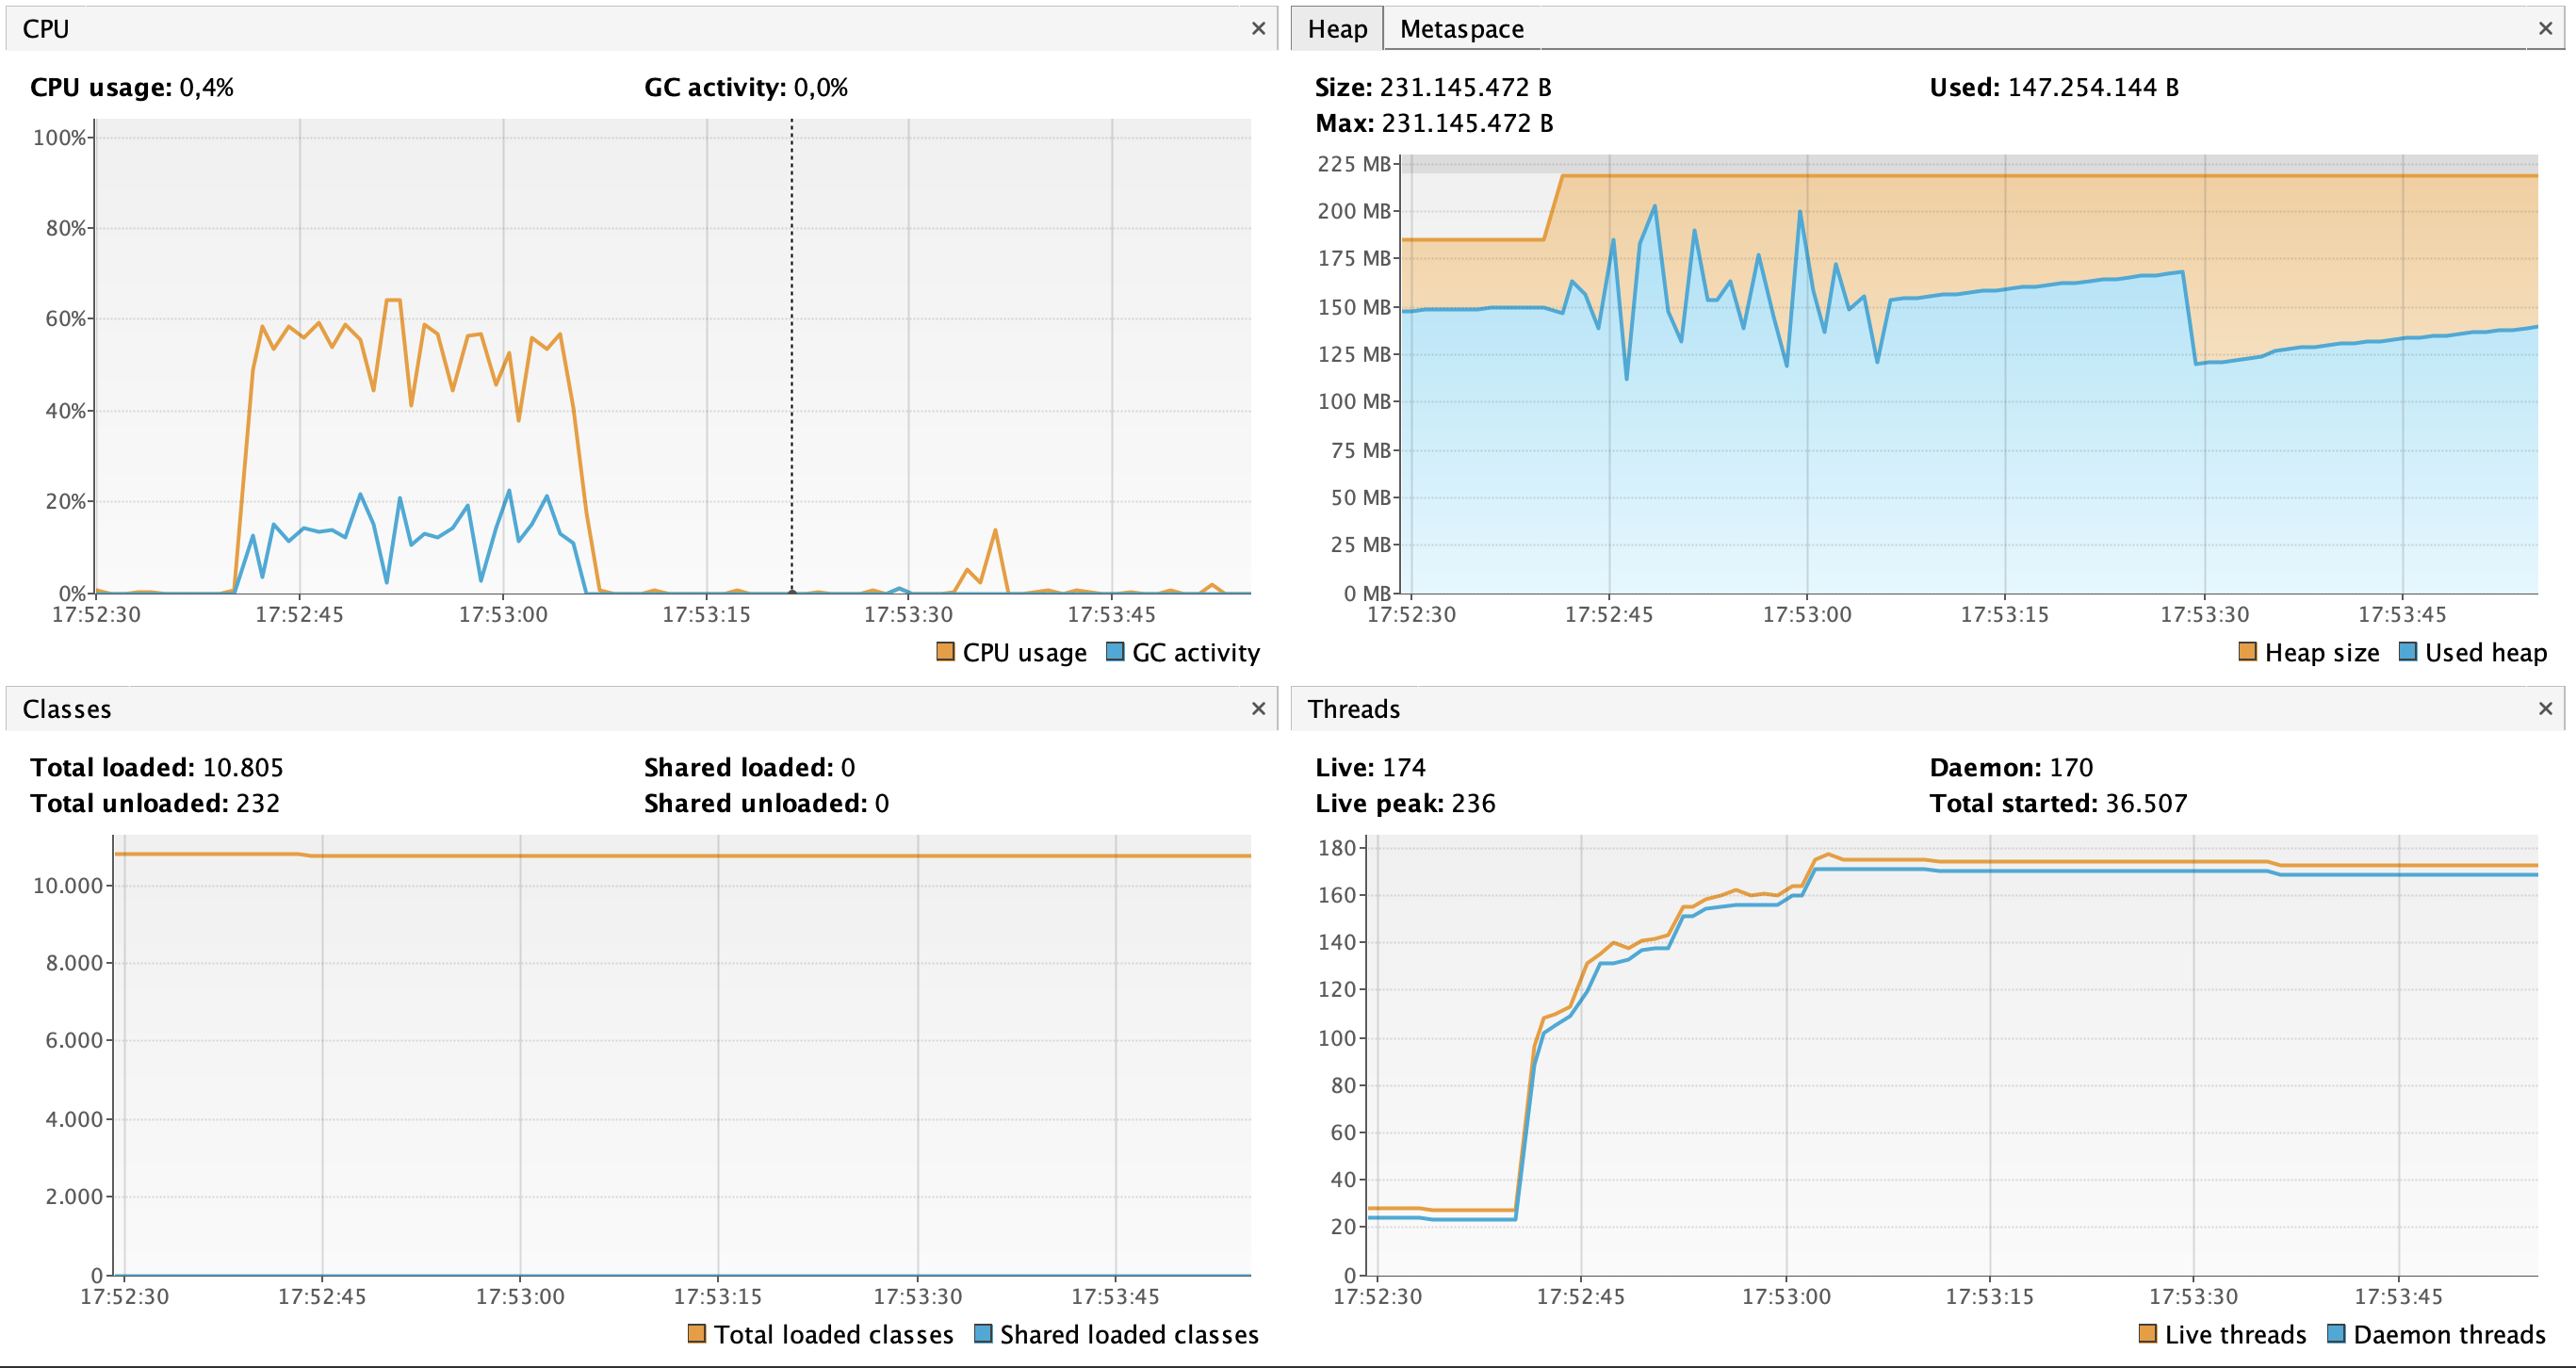
Task: Click the 'Shared loaded classes' legend label
Action: click(x=1130, y=1334)
